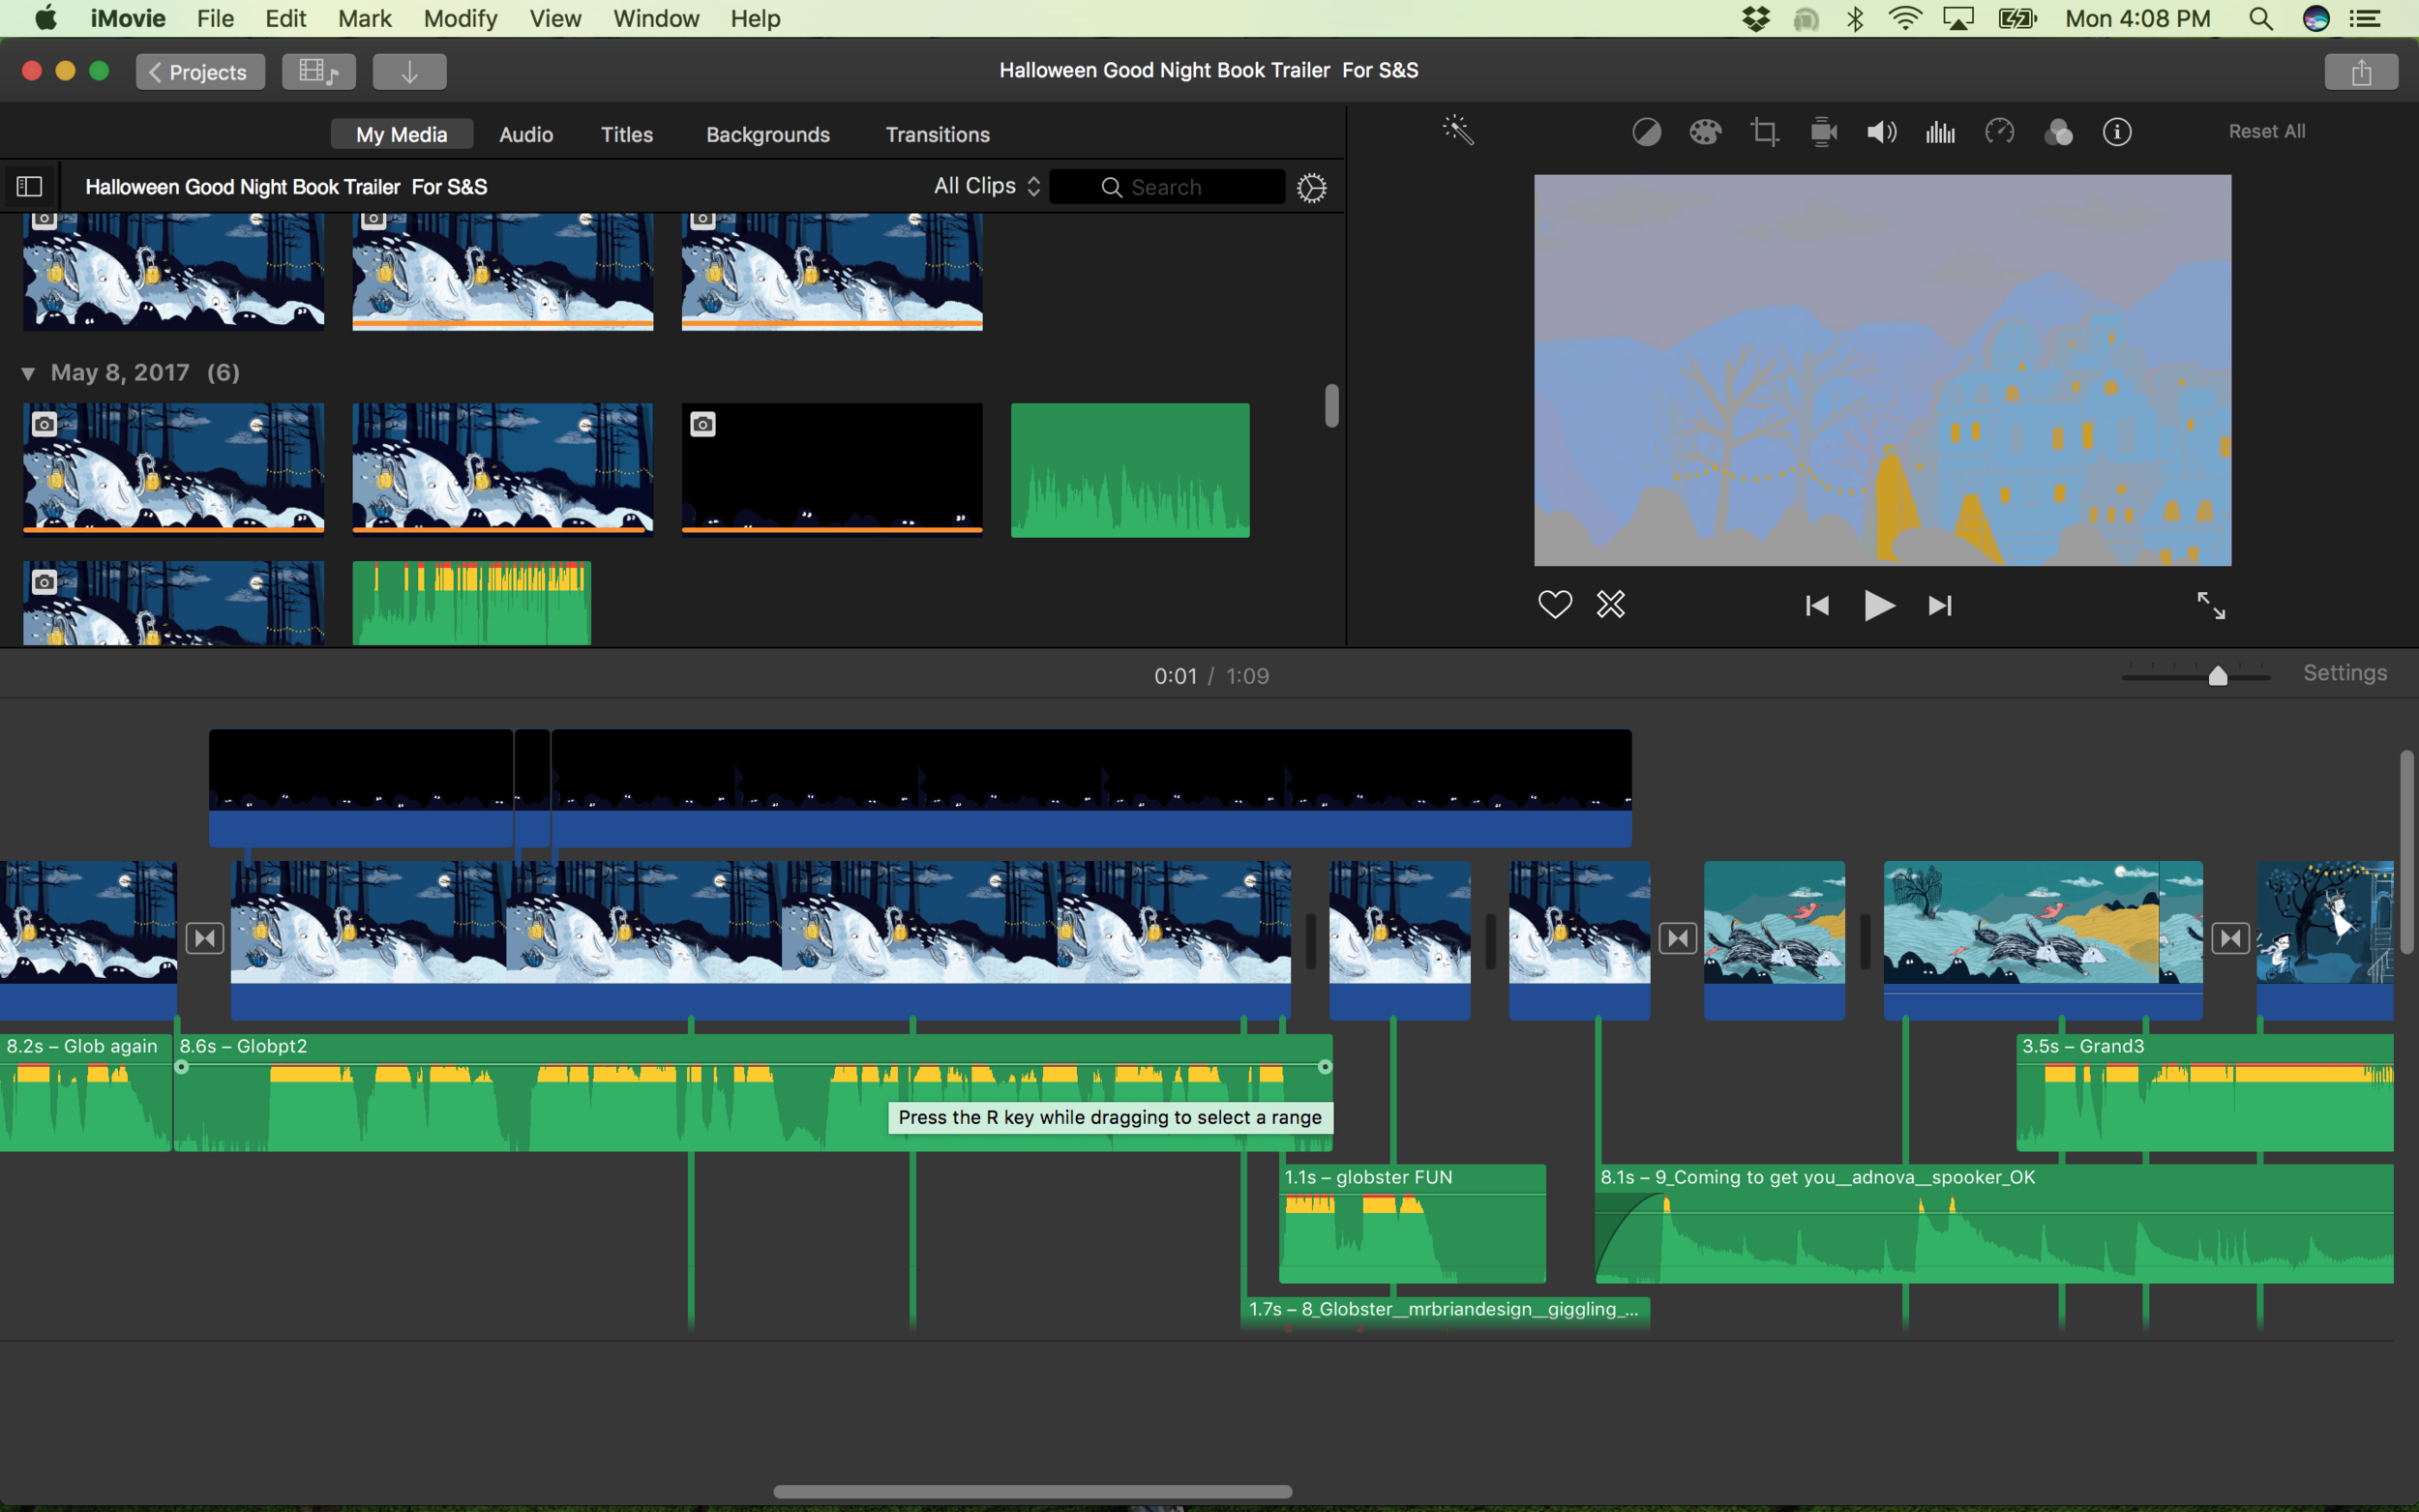The height and width of the screenshot is (1512, 2419).
Task: Click the media search field
Action: click(1167, 187)
